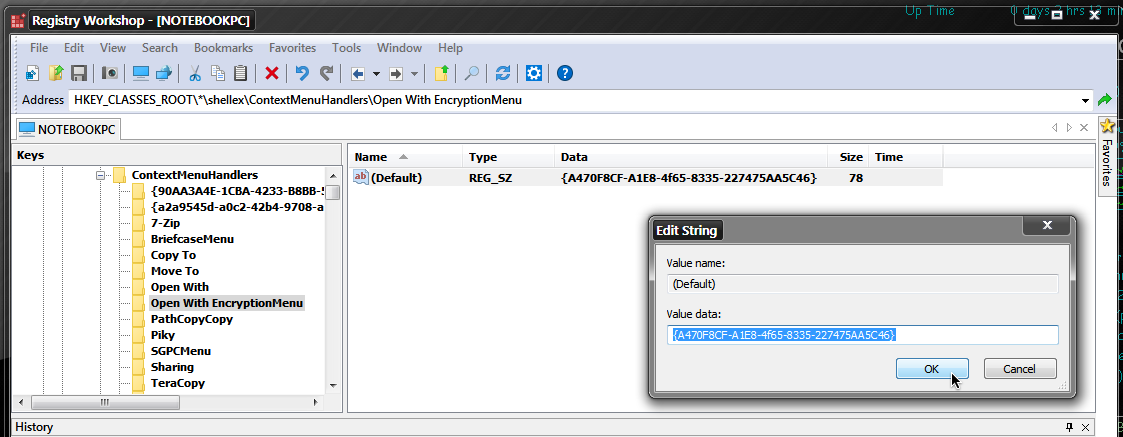
Task: Click inside the Address path field
Action: pos(572,100)
